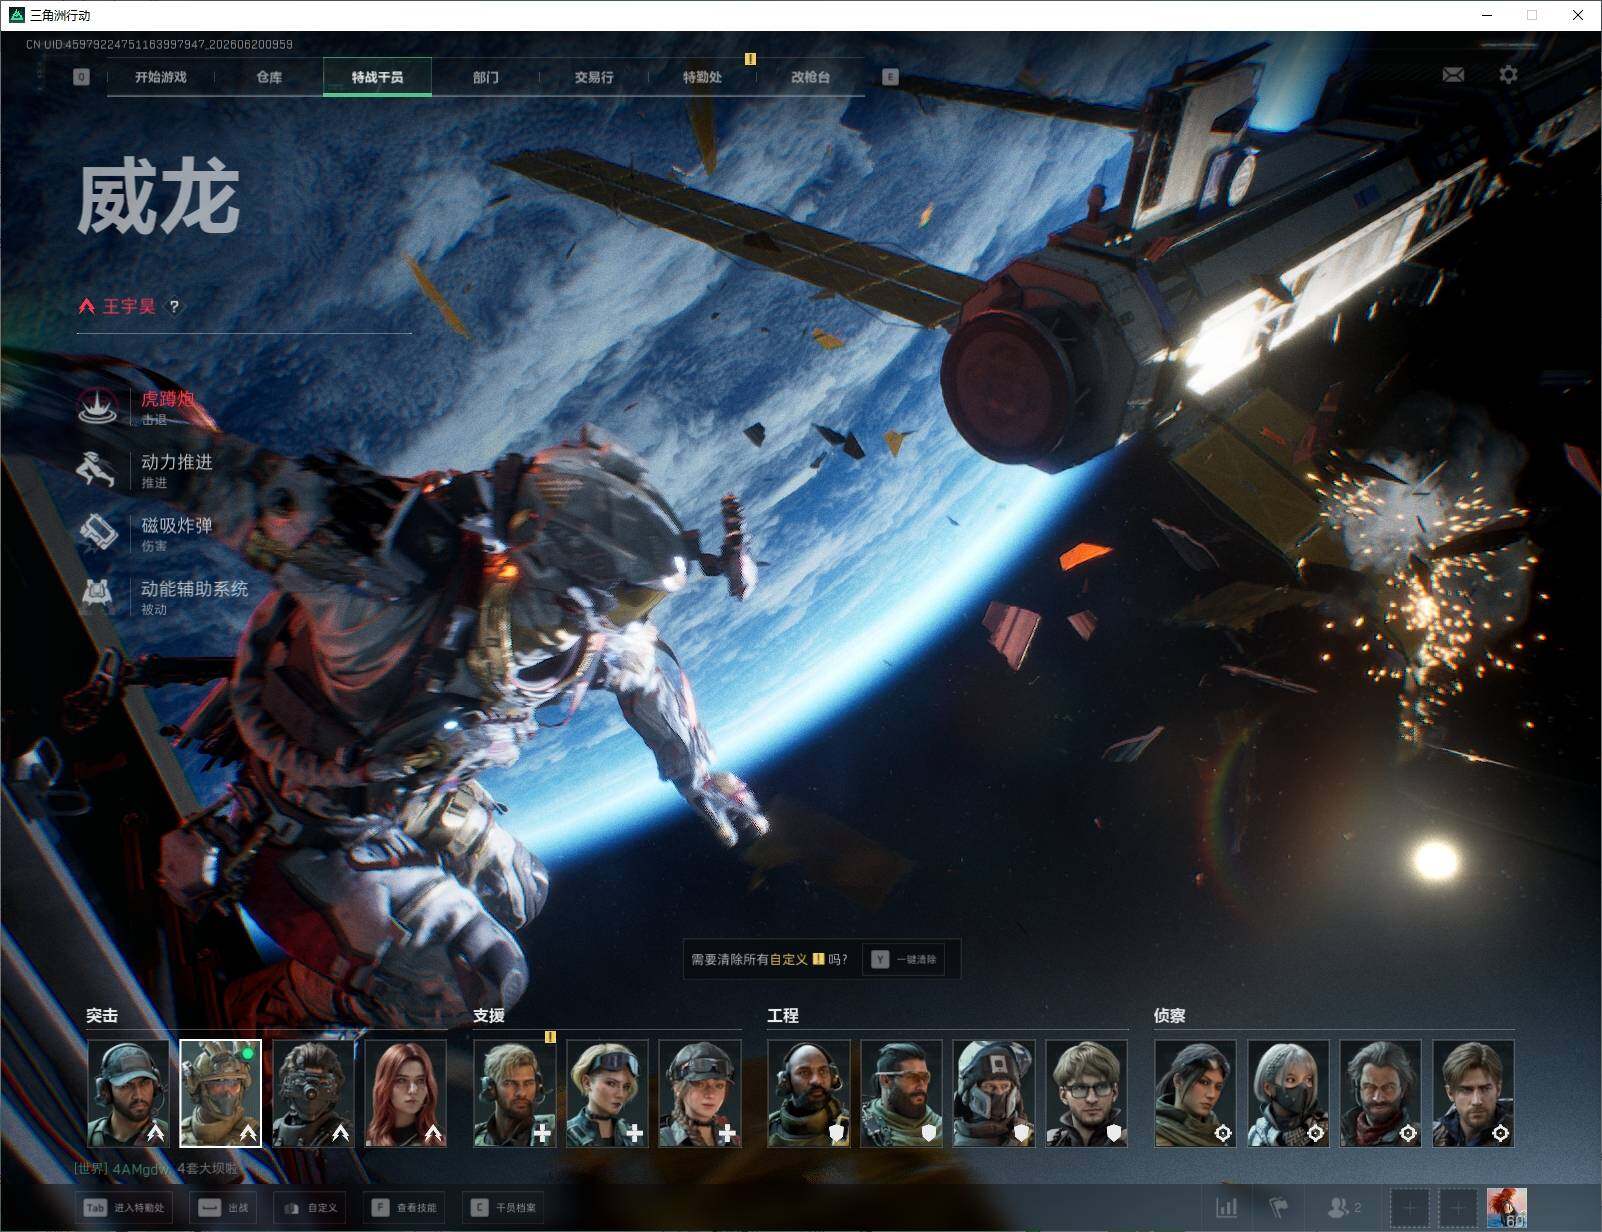
Task: Select support operator woman wearing helmet
Action: [x=700, y=1093]
